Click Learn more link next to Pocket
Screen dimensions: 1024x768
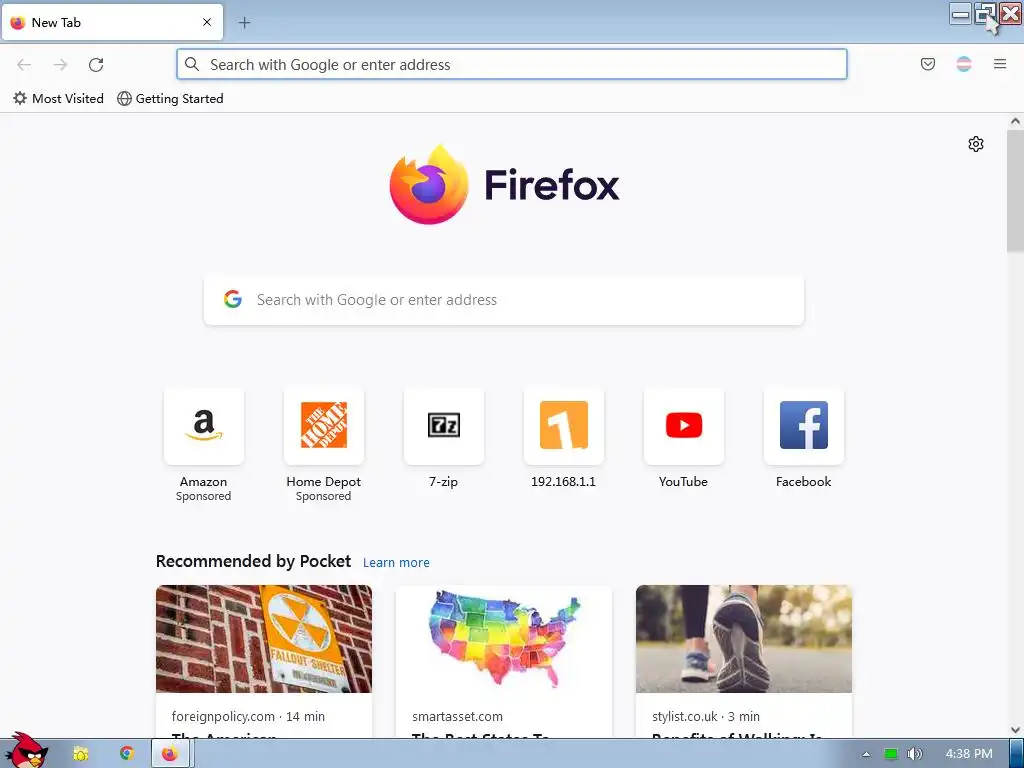pyautogui.click(x=396, y=562)
